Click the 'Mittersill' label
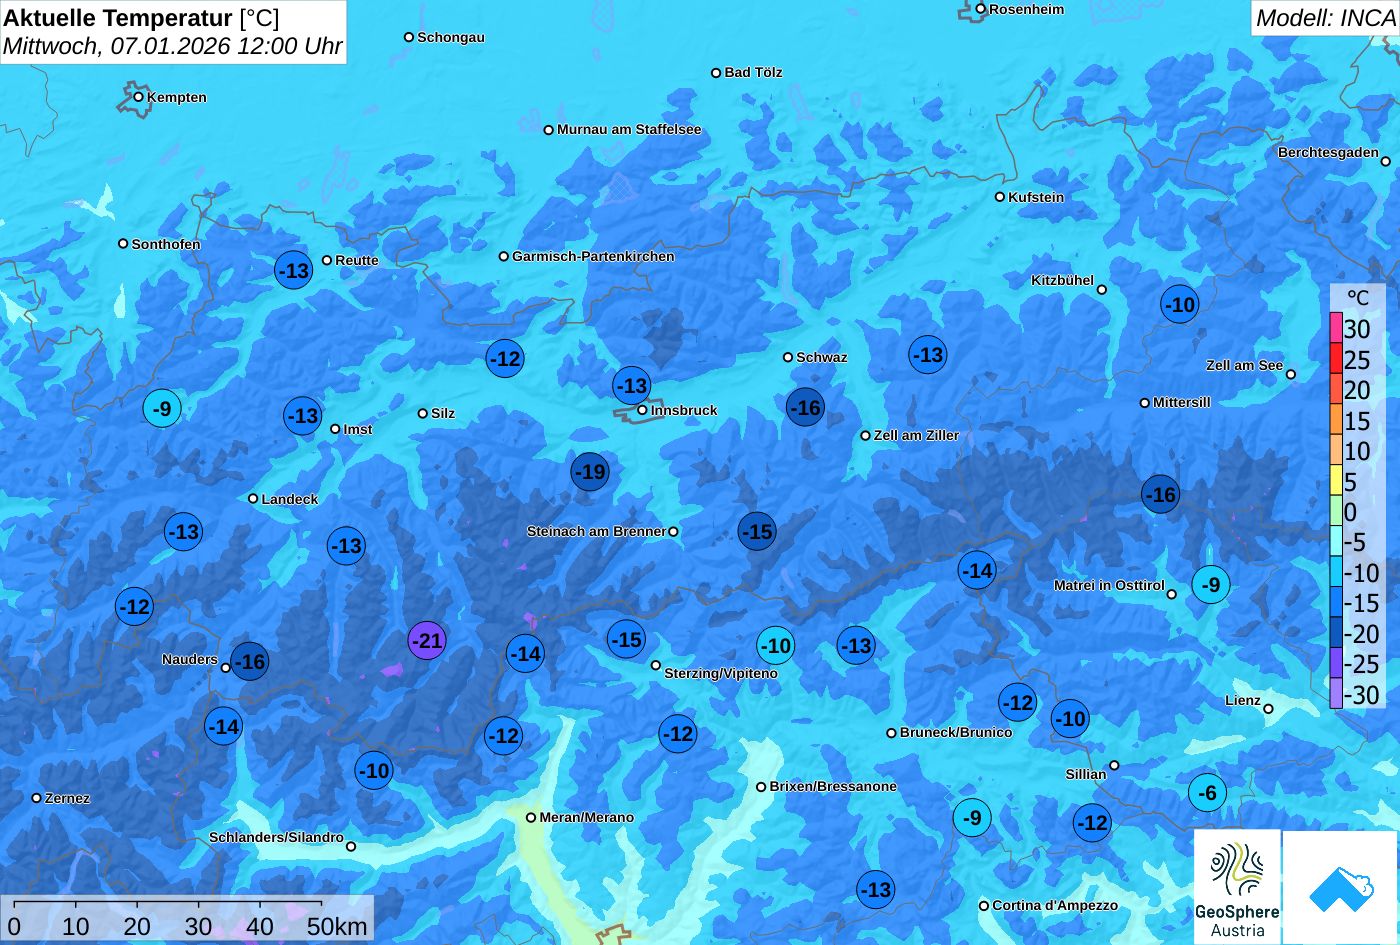Screen dimensions: 1400x945 1182,402
